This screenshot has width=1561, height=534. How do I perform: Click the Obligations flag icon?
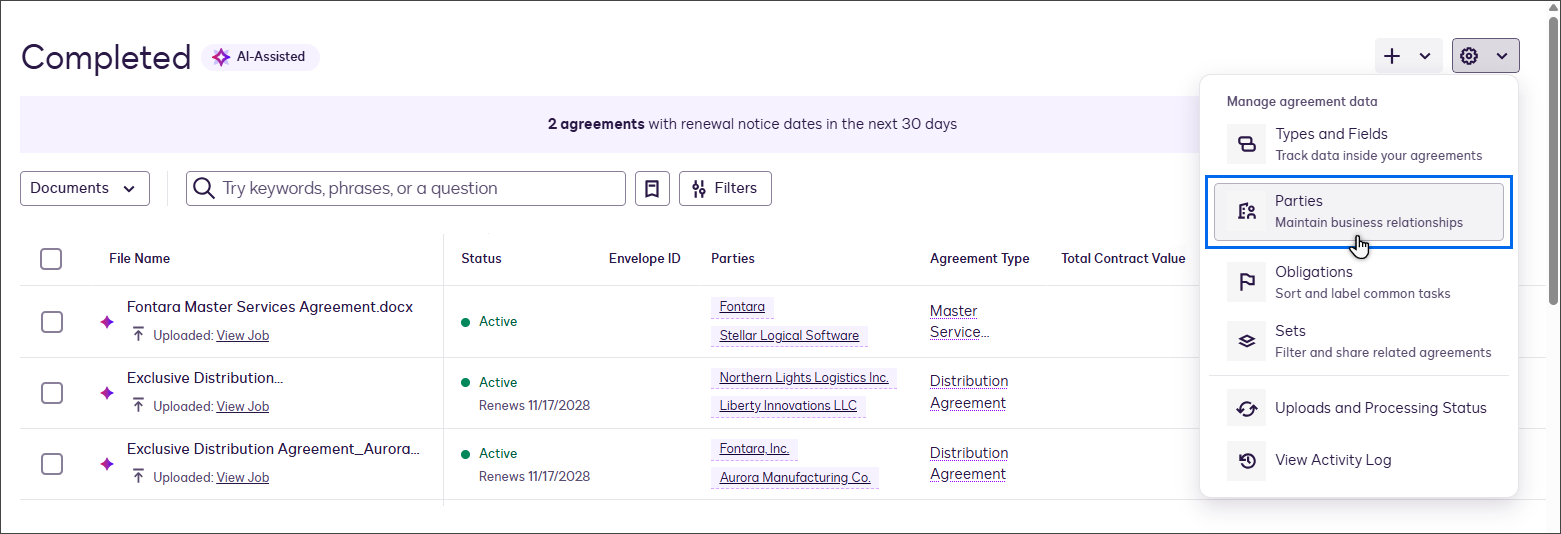pyautogui.click(x=1246, y=282)
